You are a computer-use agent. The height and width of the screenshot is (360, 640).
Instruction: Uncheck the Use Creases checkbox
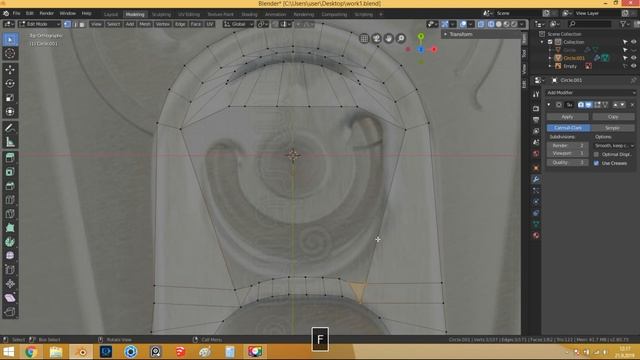(x=596, y=163)
